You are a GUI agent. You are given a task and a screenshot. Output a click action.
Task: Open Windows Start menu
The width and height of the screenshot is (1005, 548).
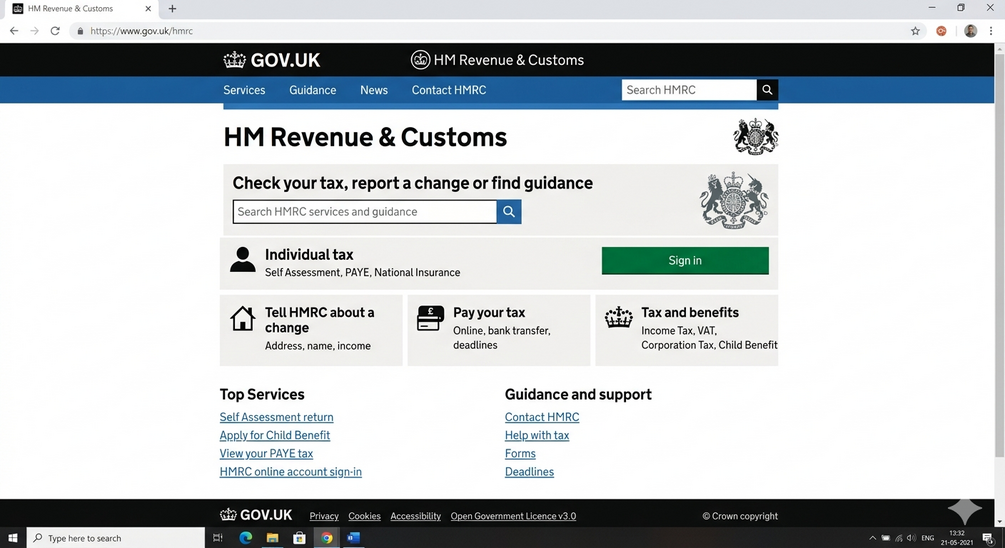[x=13, y=538]
